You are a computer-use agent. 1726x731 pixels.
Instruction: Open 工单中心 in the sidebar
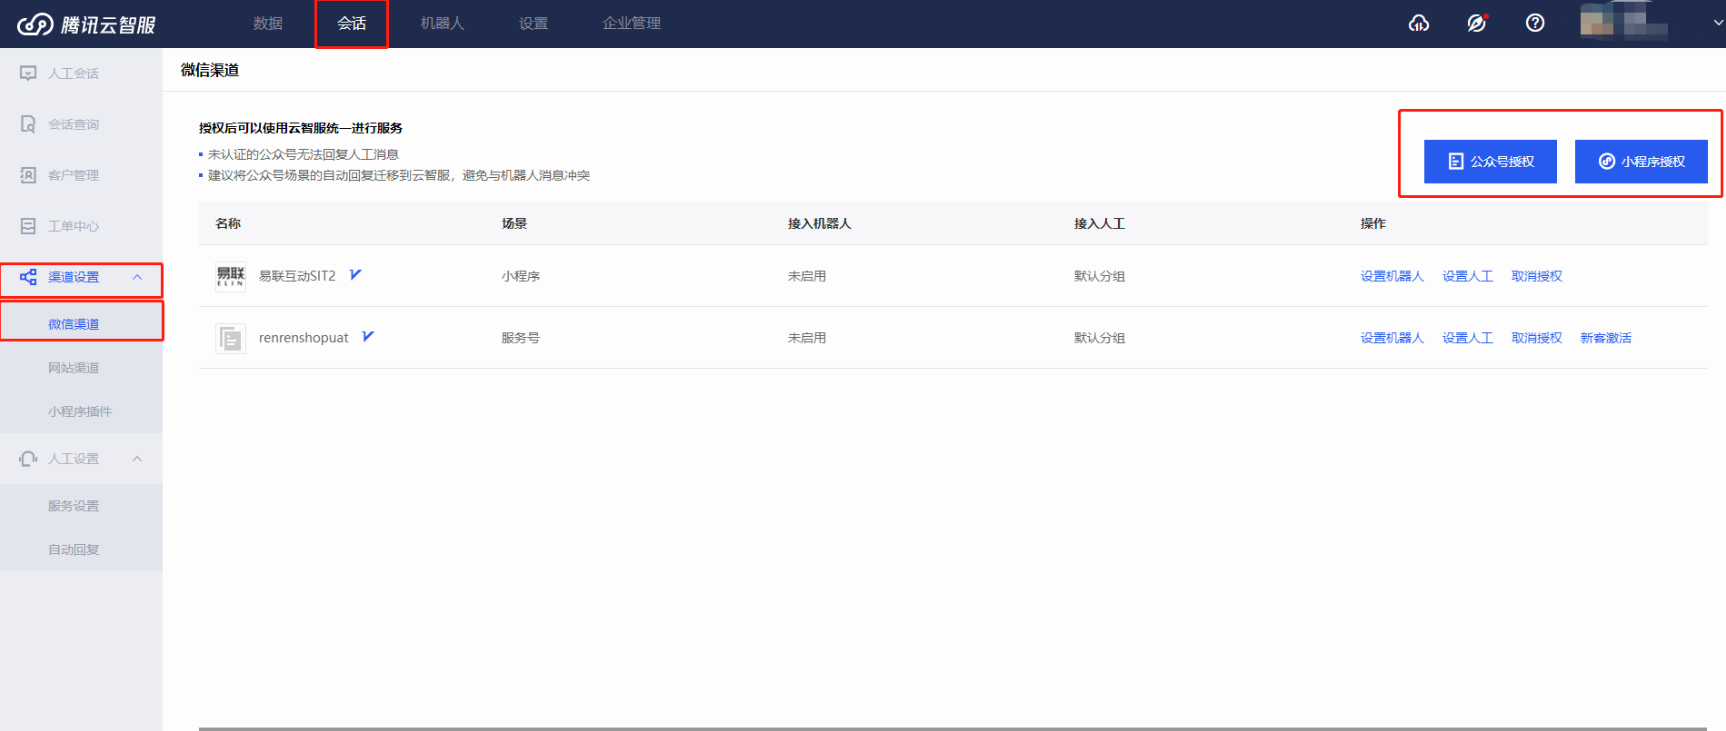pyautogui.click(x=73, y=226)
